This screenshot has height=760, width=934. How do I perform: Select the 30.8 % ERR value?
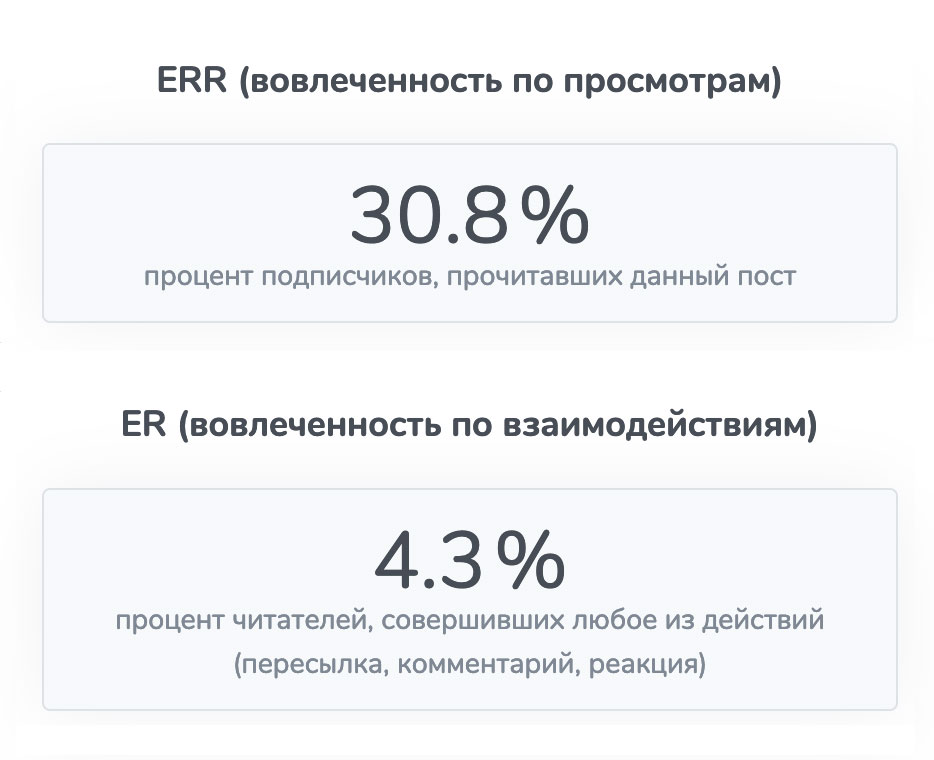tap(469, 218)
